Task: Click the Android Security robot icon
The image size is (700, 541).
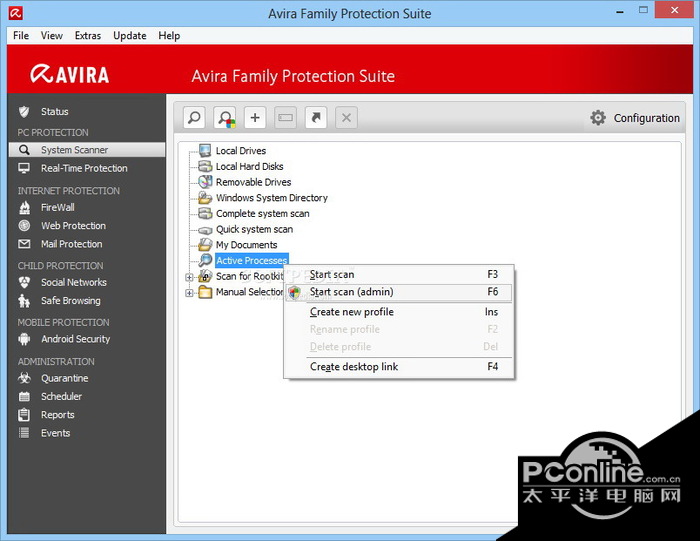Action: click(x=24, y=339)
